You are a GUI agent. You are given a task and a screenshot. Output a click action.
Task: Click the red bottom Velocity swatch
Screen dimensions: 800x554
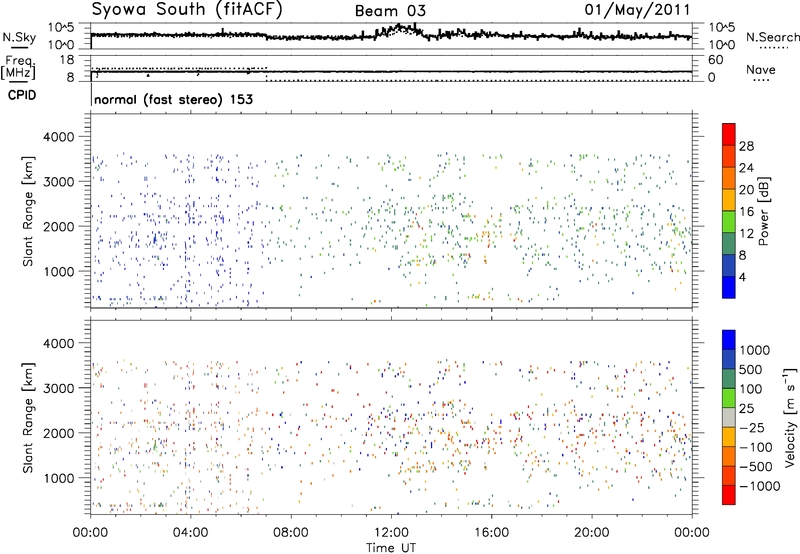[729, 495]
